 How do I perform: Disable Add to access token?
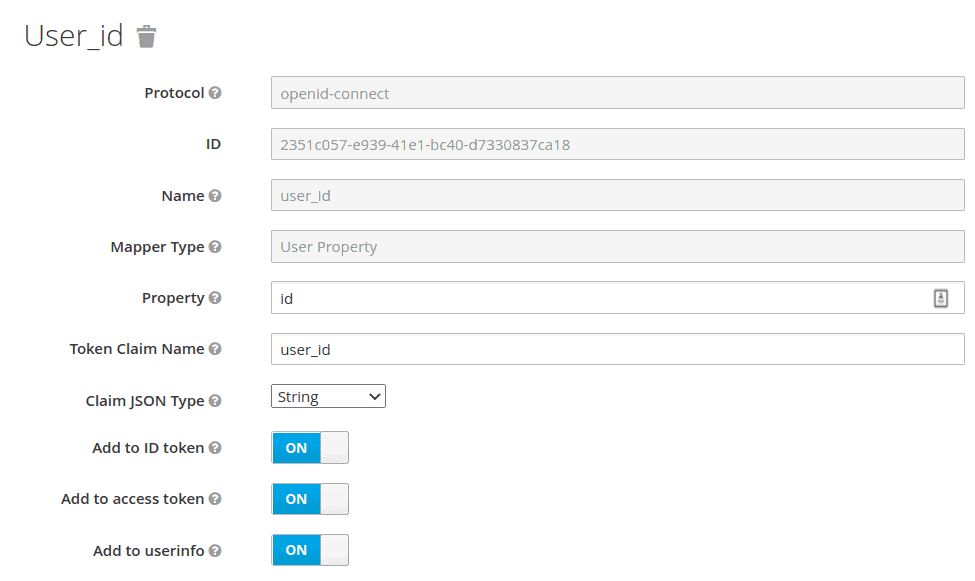coord(309,498)
